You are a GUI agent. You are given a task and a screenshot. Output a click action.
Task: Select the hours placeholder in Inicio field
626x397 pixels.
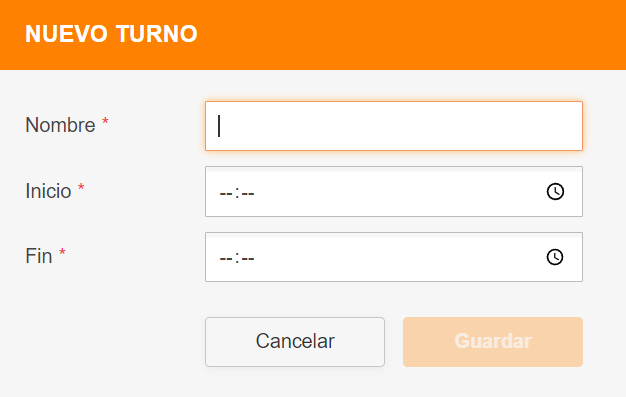[226, 194]
